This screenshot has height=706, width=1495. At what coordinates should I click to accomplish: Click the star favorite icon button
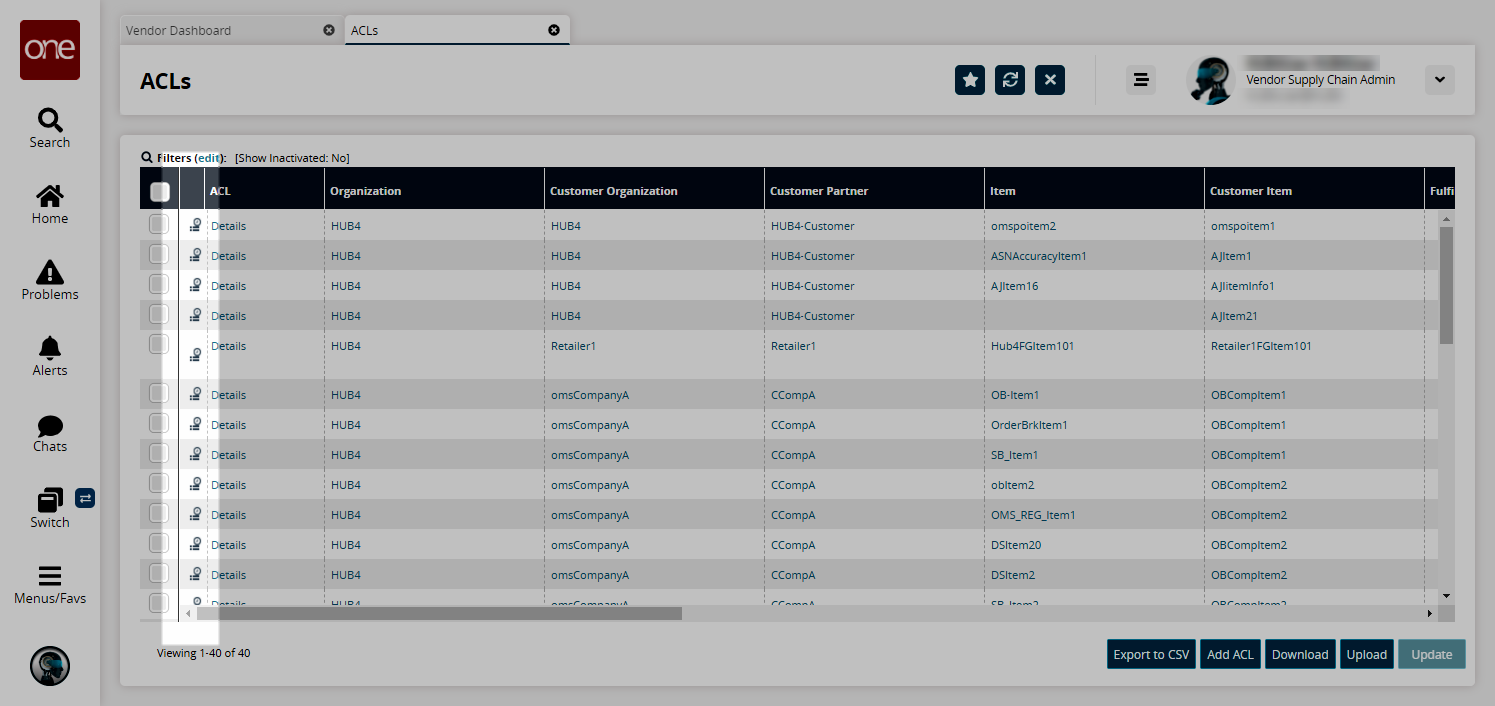point(970,80)
